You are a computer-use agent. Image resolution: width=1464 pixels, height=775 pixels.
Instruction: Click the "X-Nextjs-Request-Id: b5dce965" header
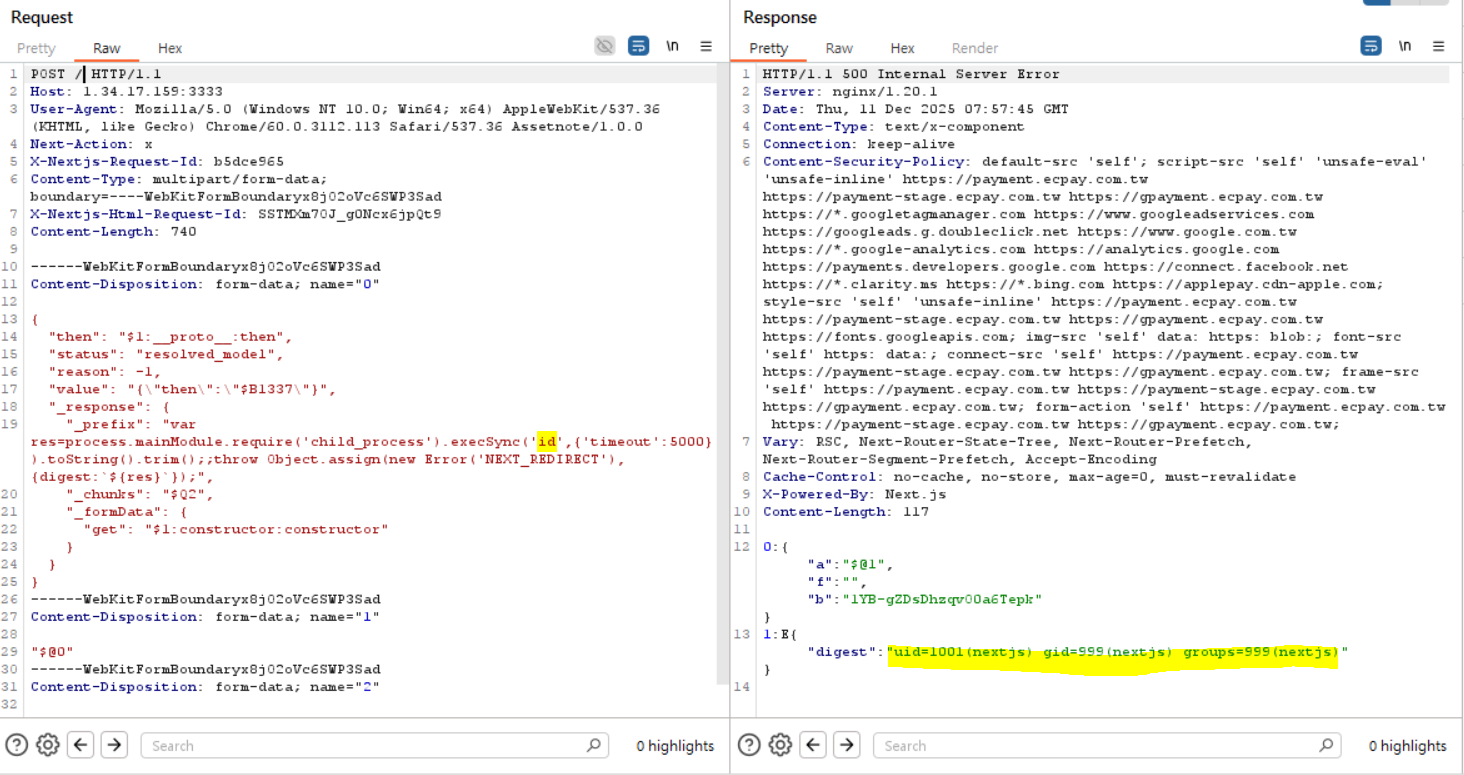pyautogui.click(x=157, y=161)
